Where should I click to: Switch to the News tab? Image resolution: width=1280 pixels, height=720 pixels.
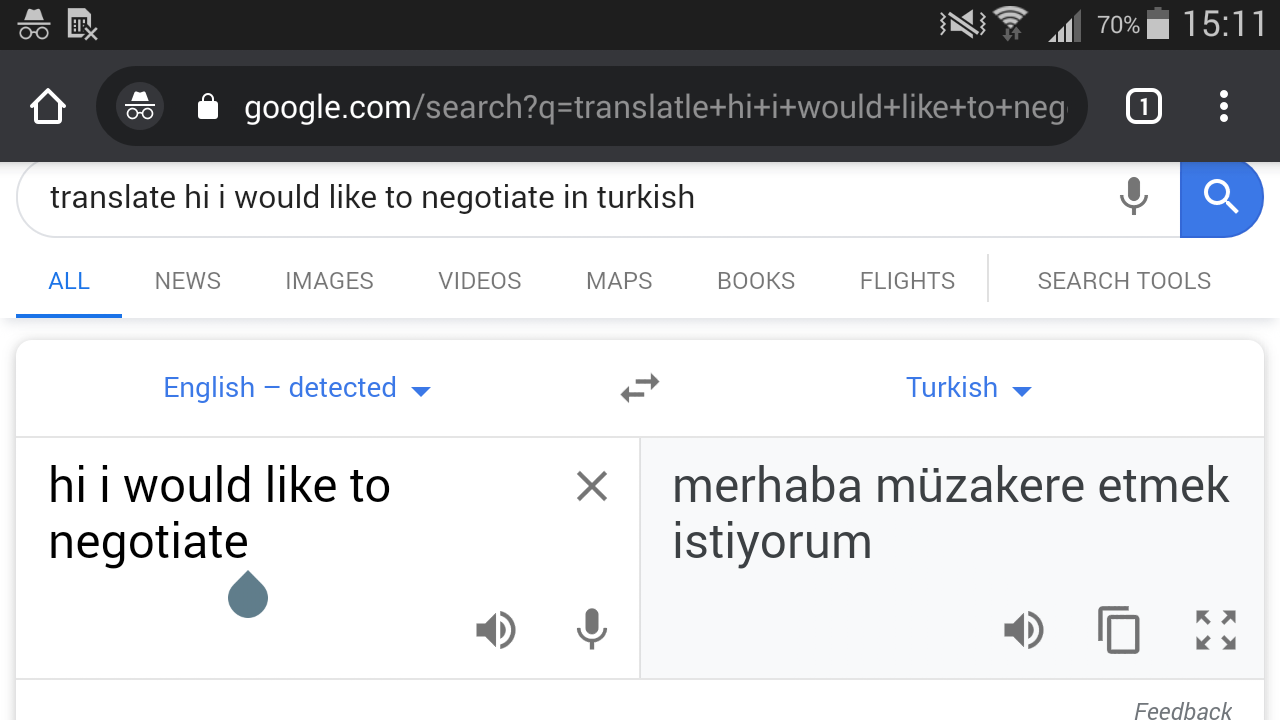click(188, 281)
